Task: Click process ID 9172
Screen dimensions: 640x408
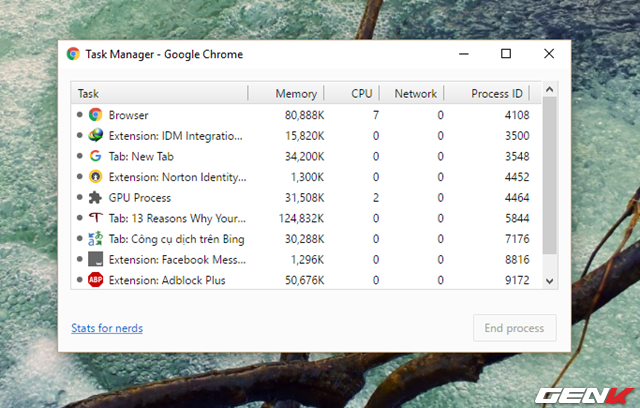Action: coord(517,280)
